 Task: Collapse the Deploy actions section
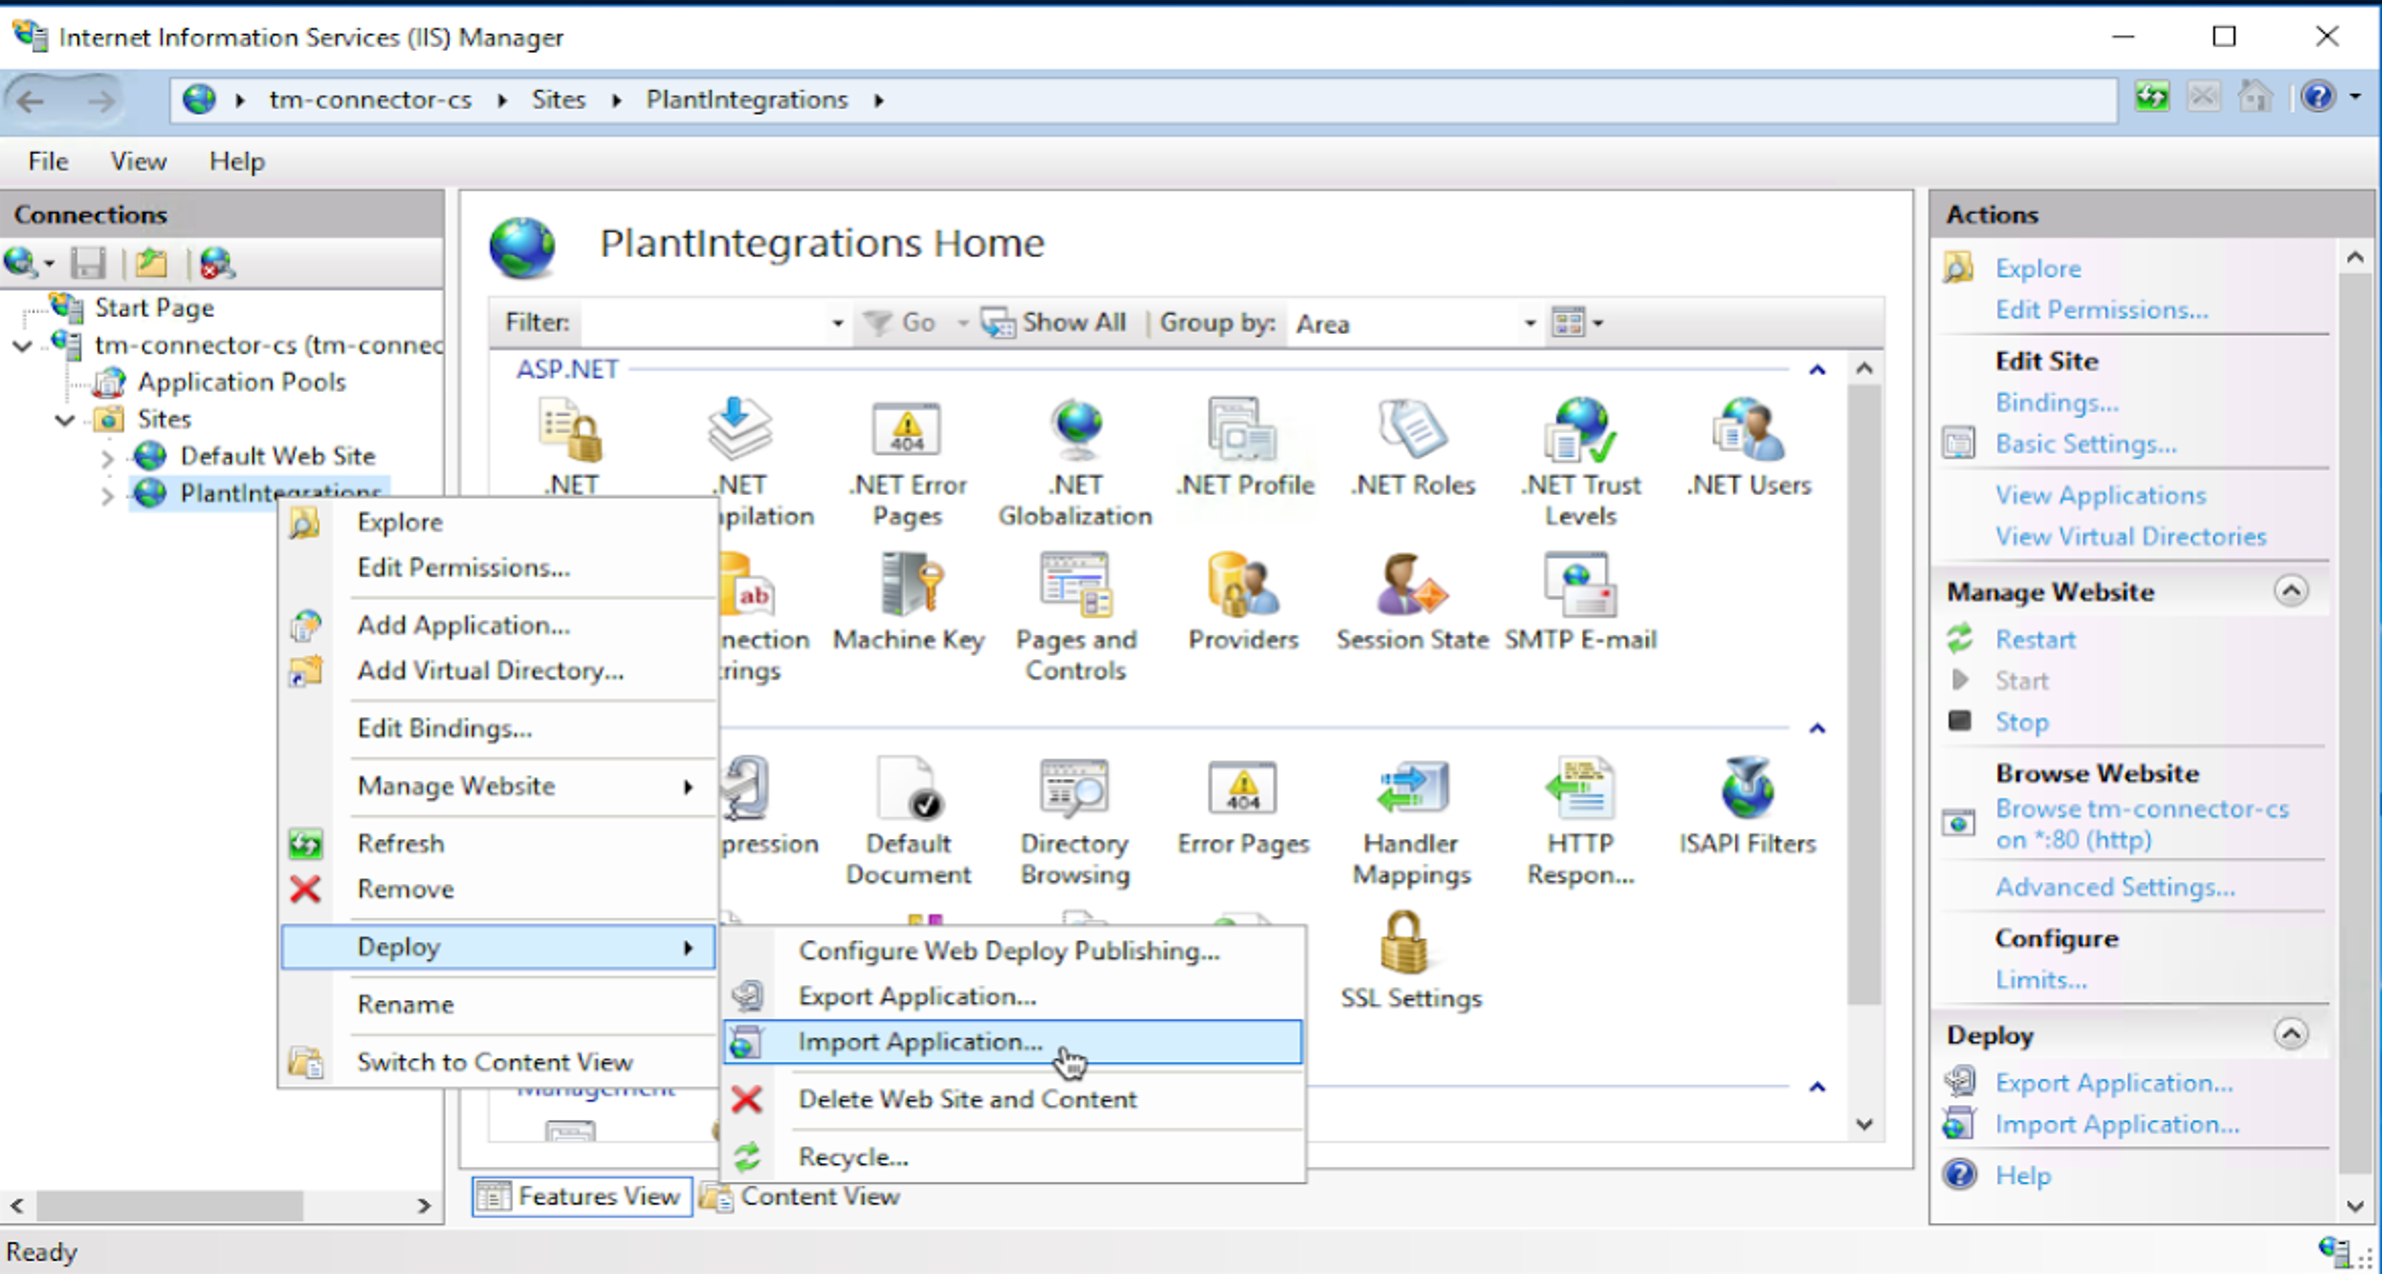(x=2290, y=1033)
